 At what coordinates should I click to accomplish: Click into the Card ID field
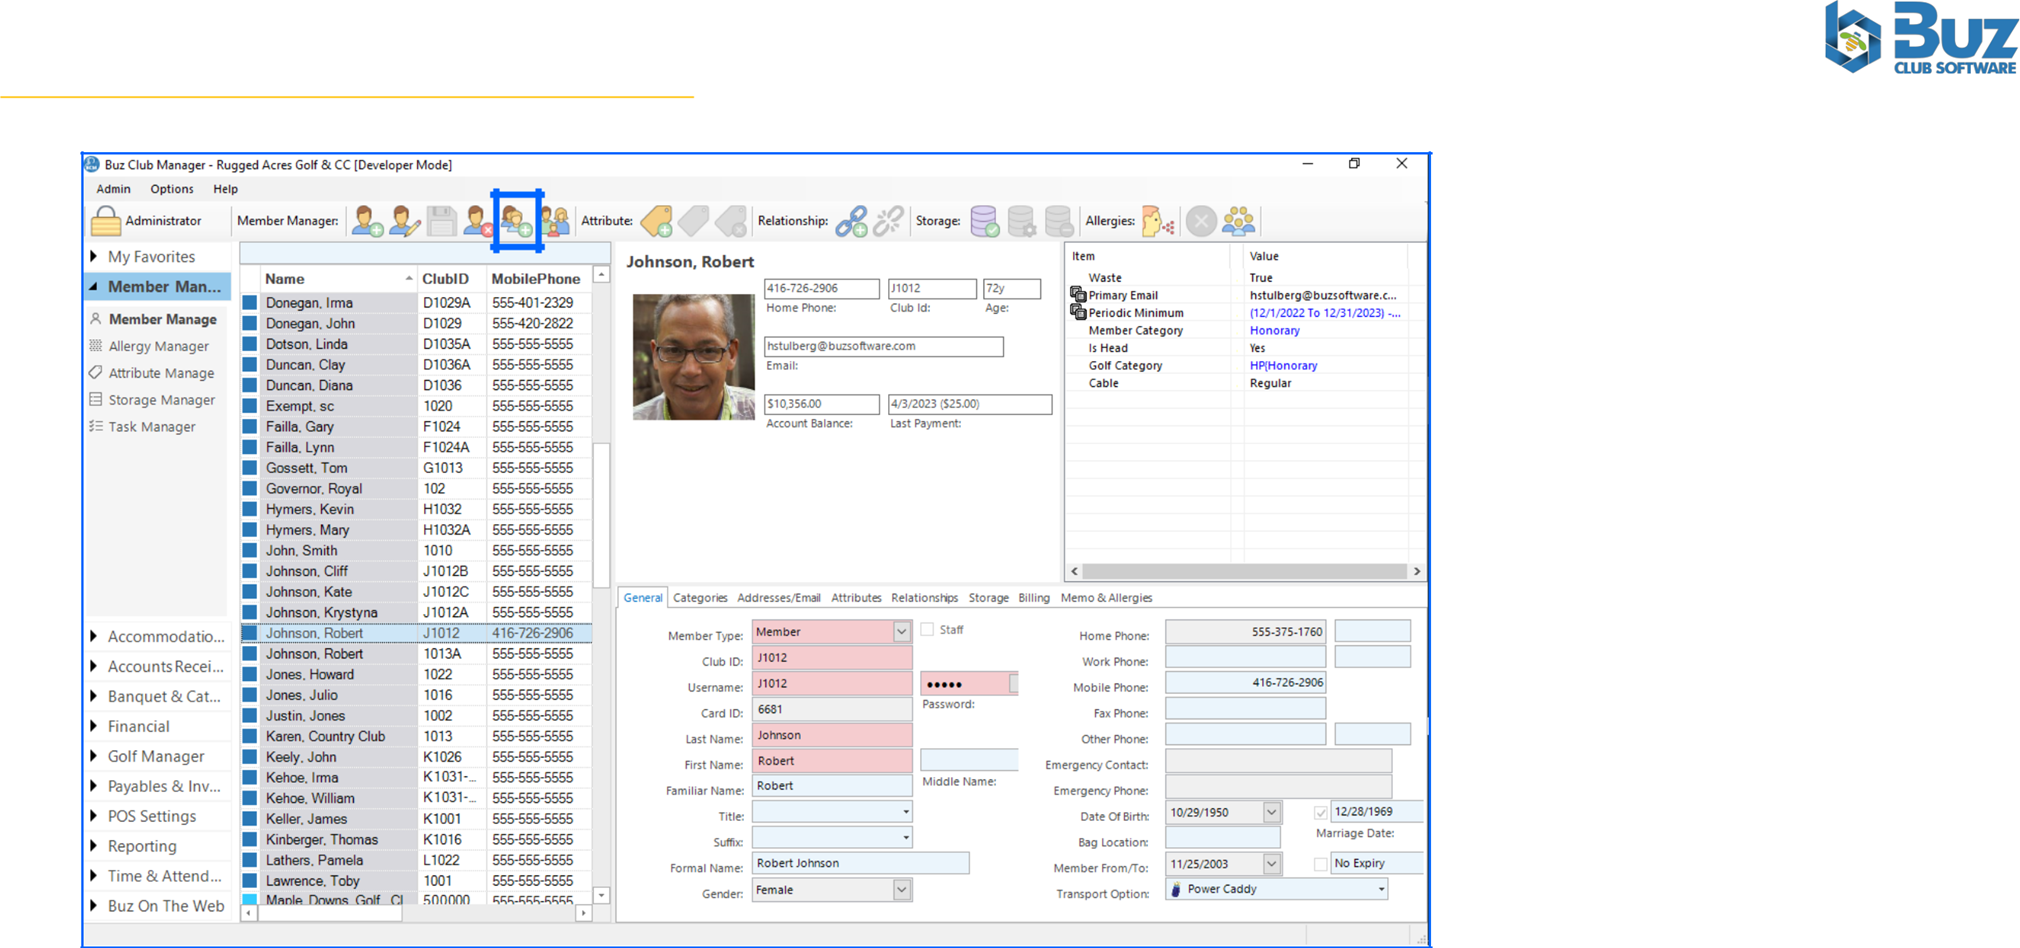click(x=832, y=709)
